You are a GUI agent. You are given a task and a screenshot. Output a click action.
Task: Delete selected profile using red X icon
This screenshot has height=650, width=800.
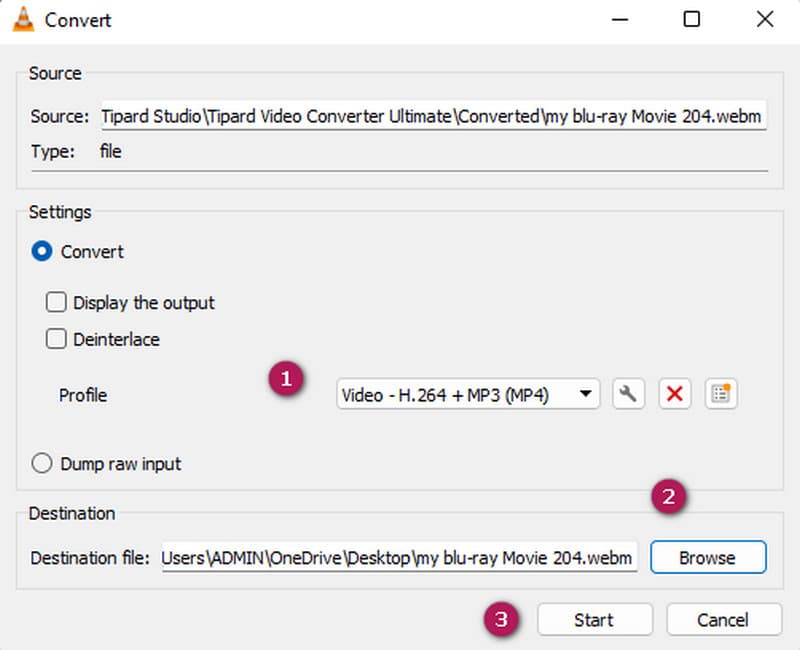[x=674, y=394]
